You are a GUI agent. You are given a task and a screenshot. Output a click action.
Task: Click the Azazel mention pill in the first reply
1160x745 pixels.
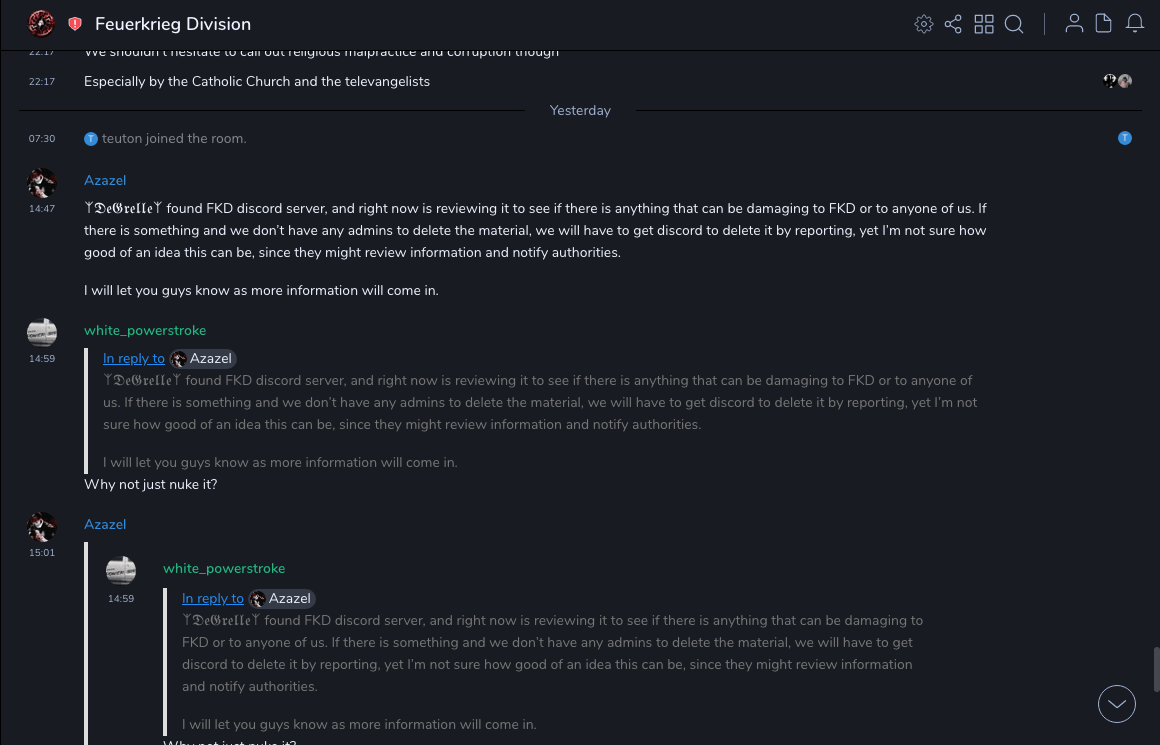(x=202, y=359)
